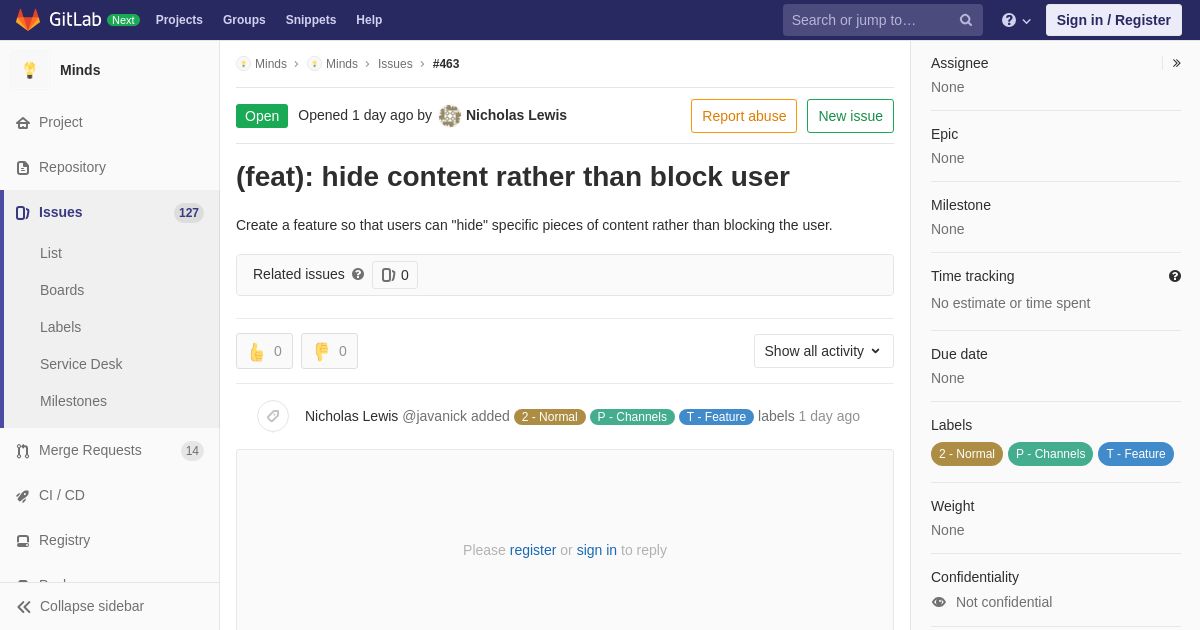Click the first Minds breadcrumb icon

click(x=243, y=64)
